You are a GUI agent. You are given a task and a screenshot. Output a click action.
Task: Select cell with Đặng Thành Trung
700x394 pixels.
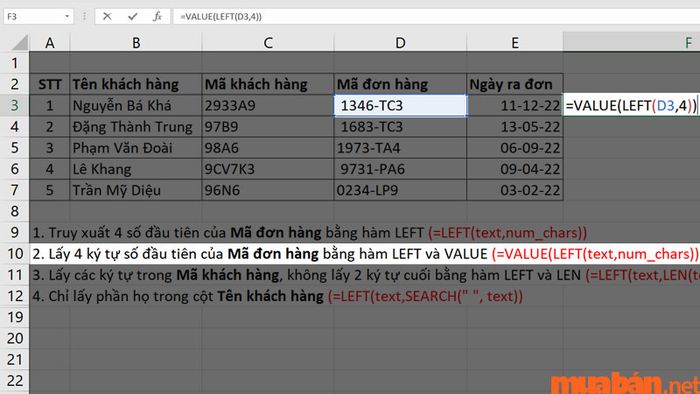click(x=136, y=127)
